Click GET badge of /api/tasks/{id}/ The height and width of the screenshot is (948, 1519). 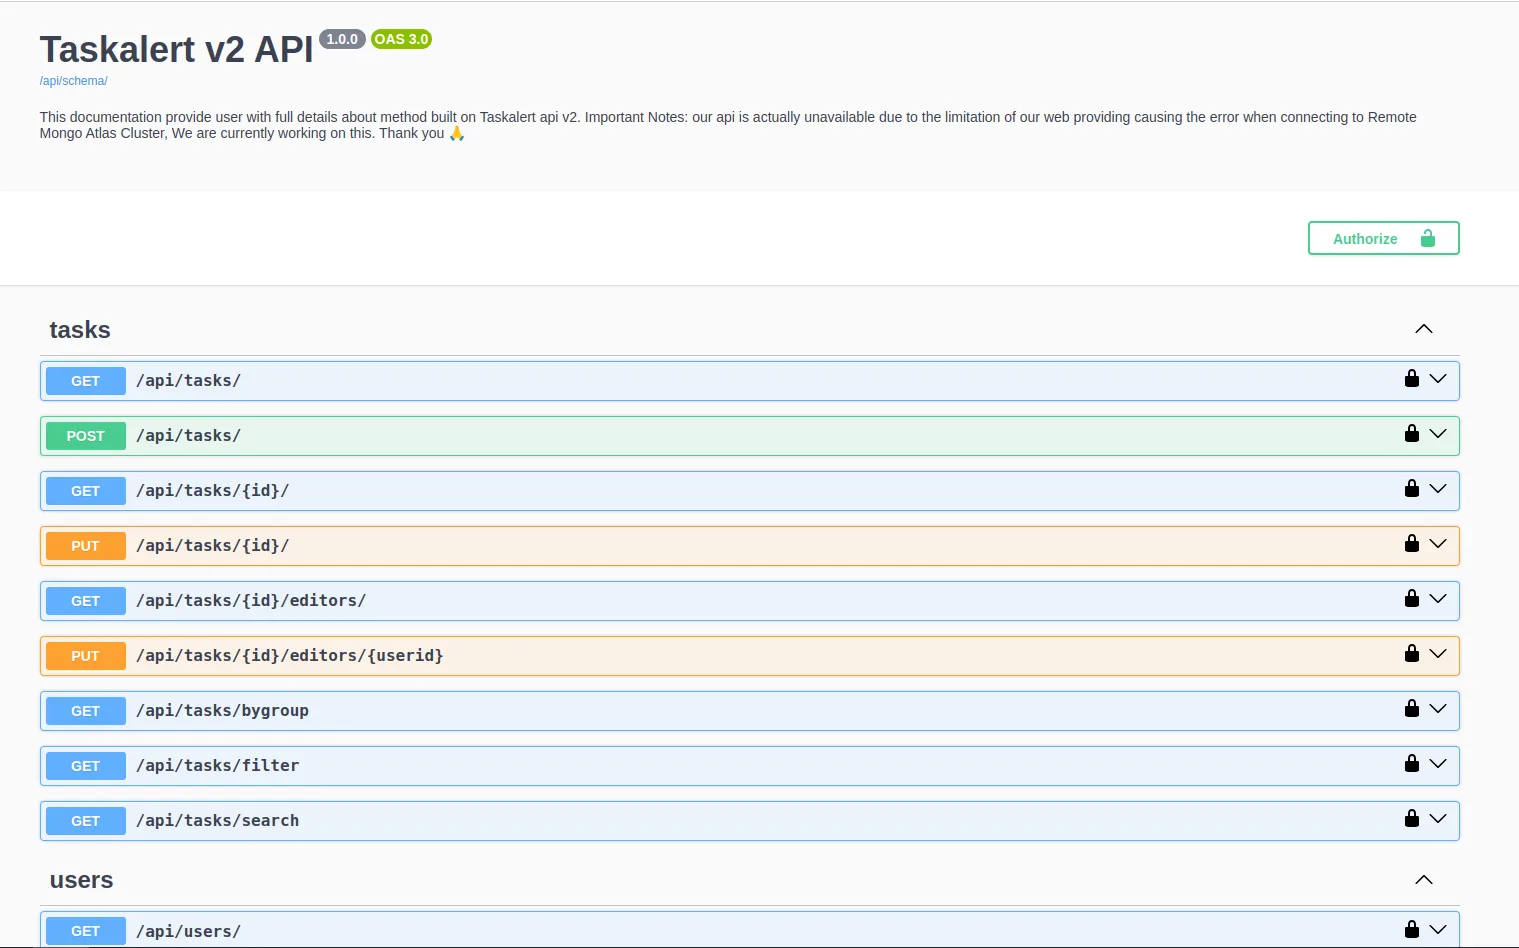[86, 491]
